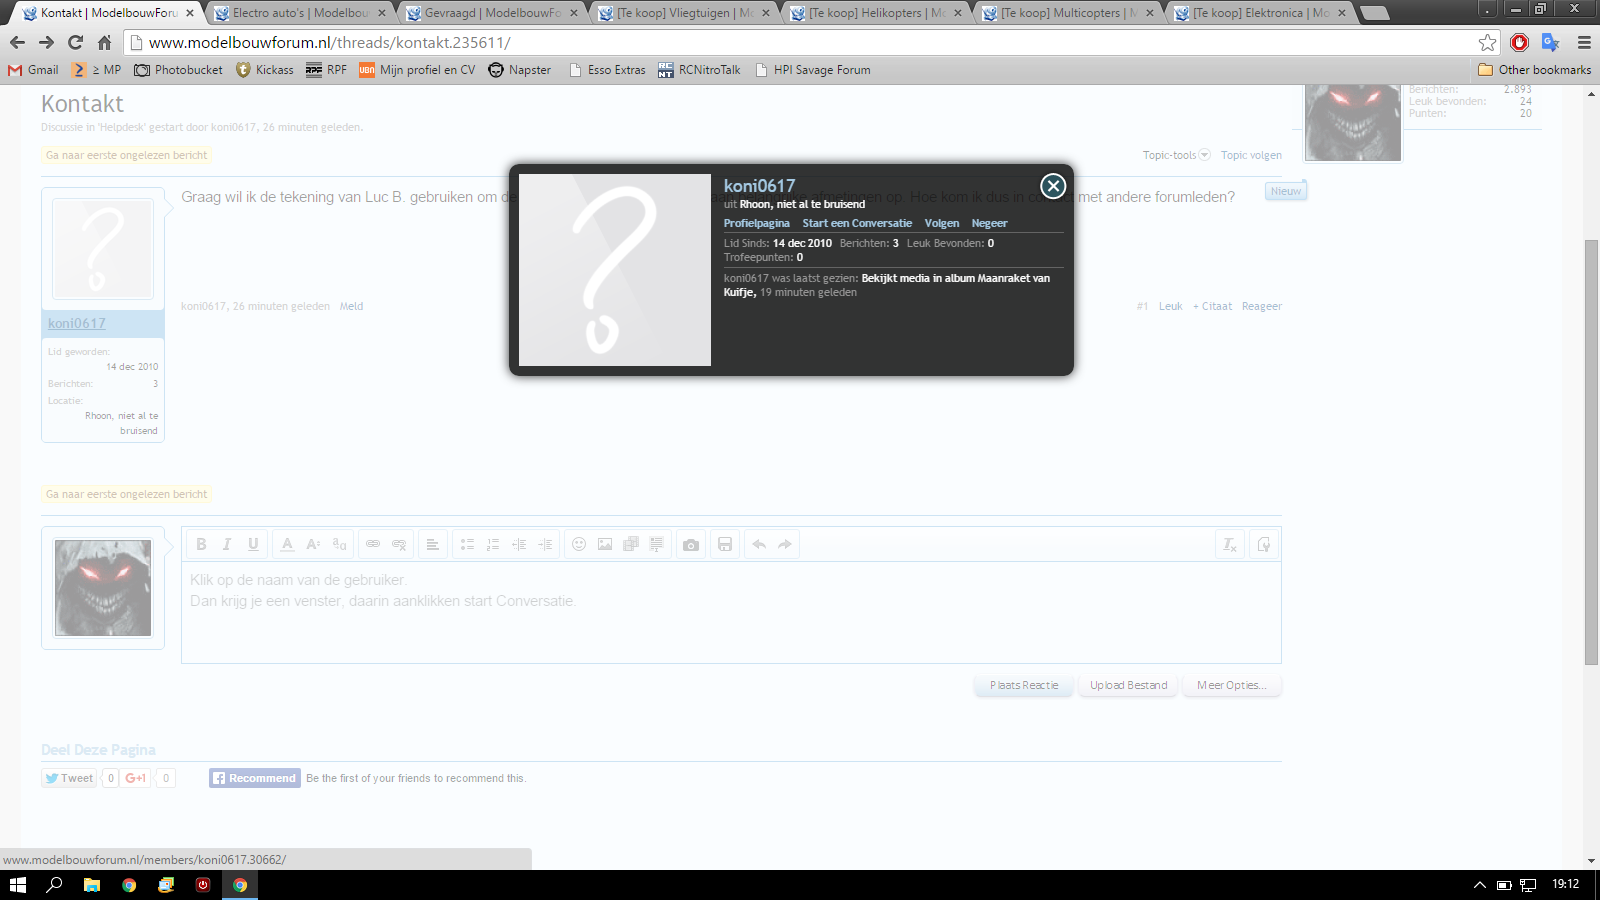
Task: Click the Topic volgen link
Action: pos(1251,155)
